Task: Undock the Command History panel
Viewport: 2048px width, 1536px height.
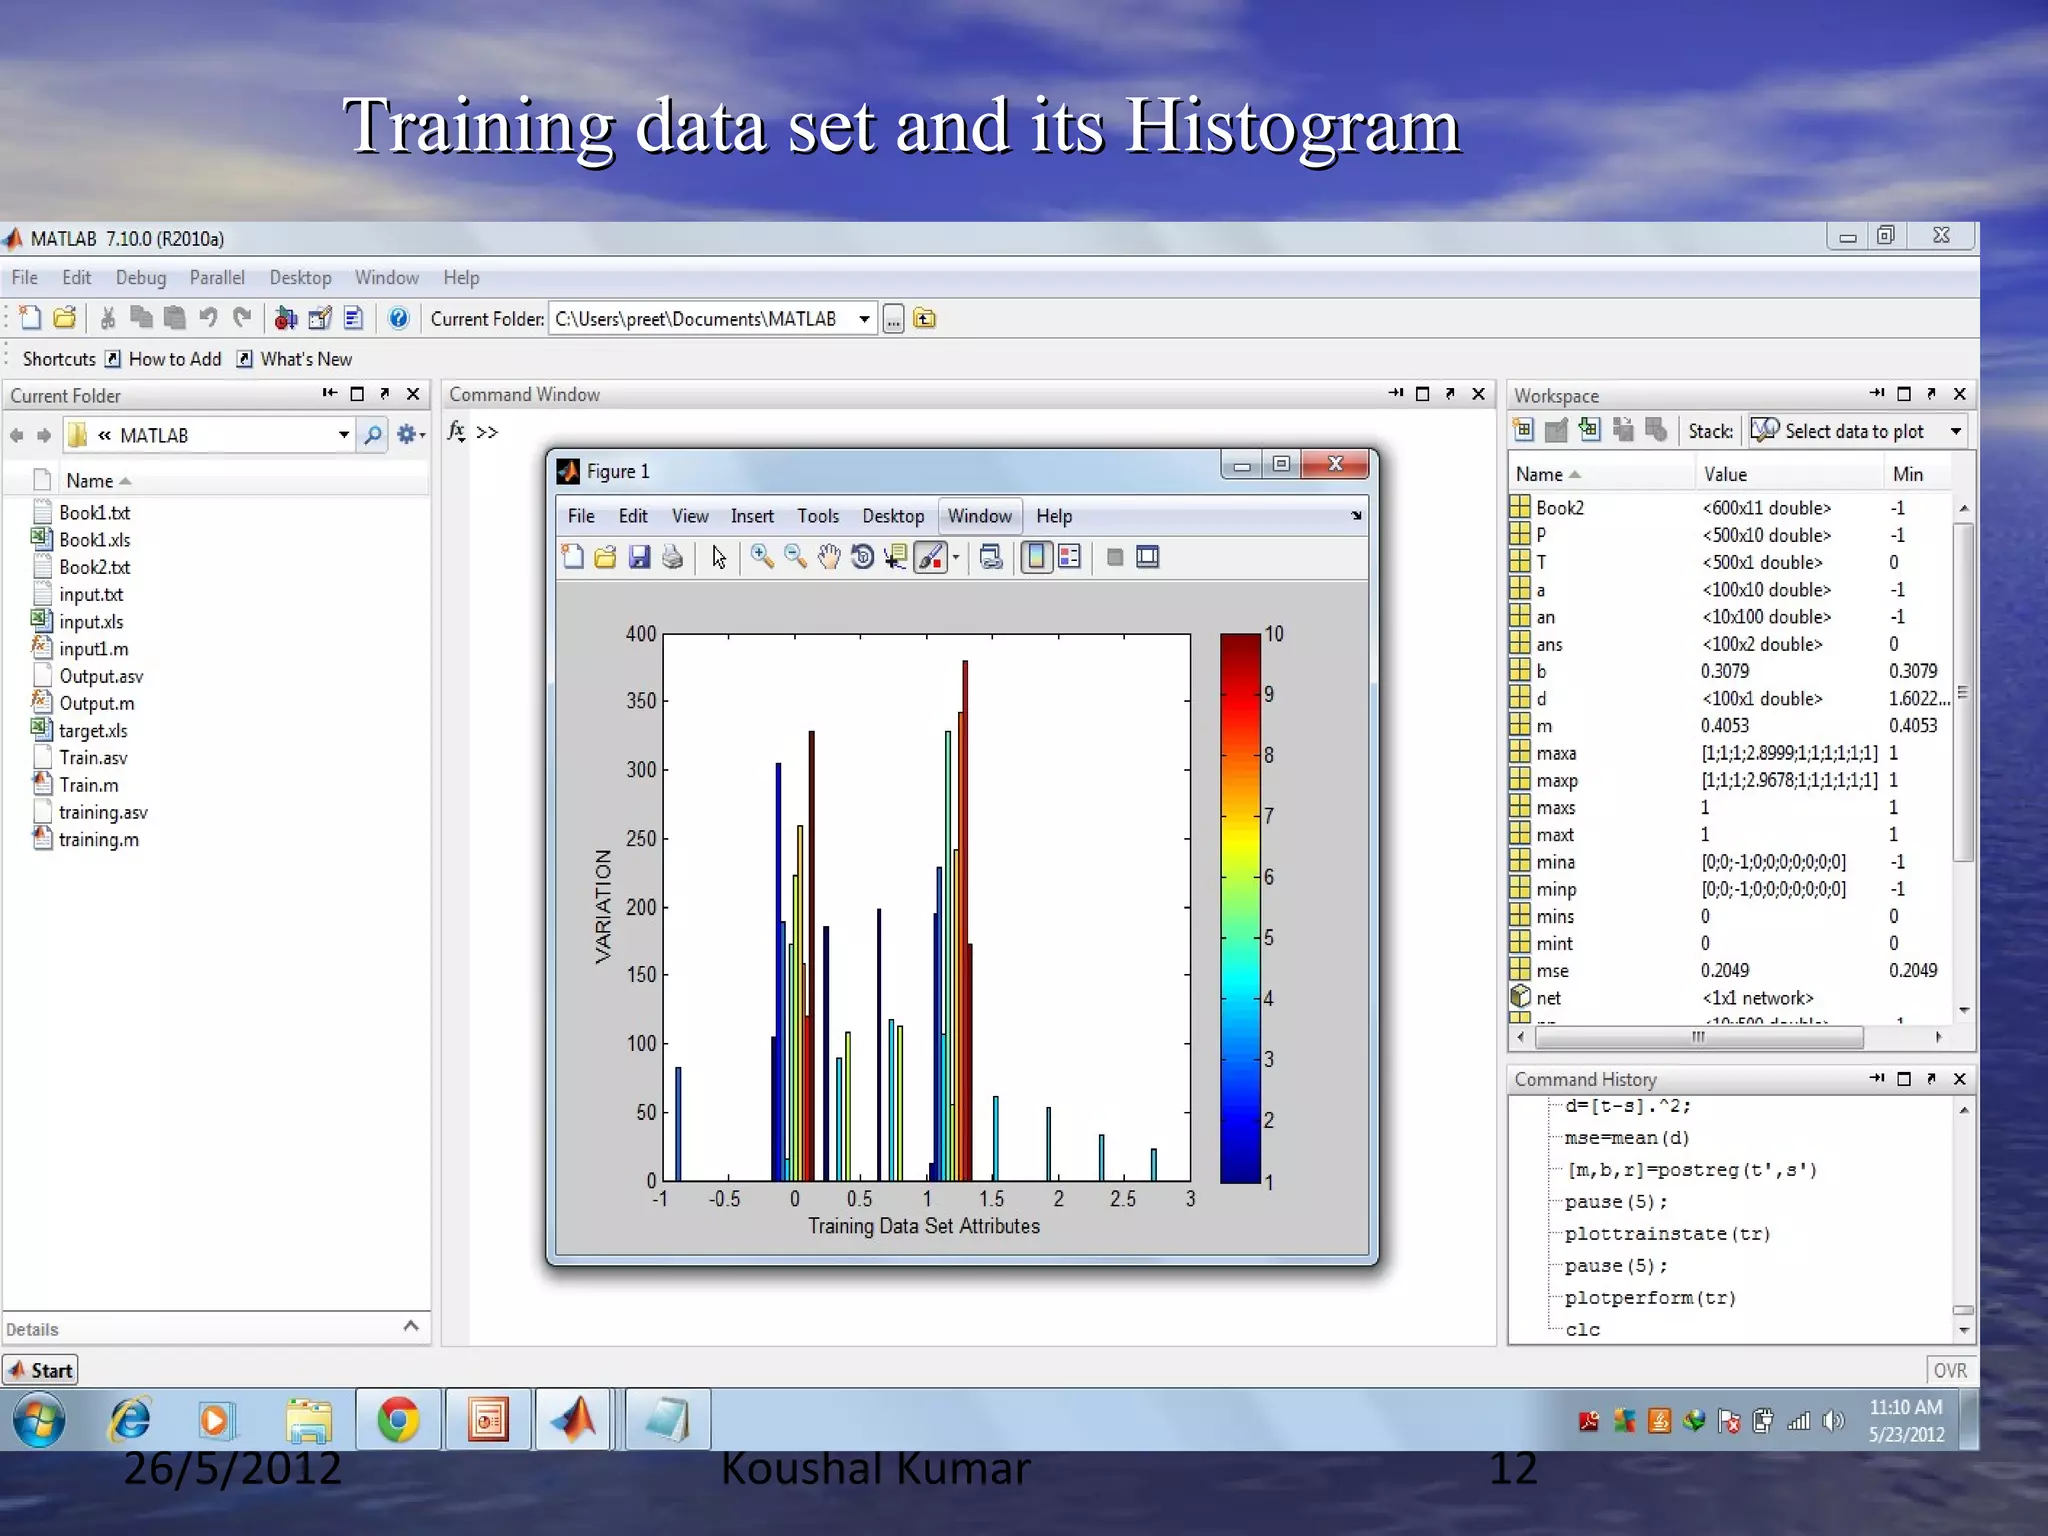Action: [1931, 1079]
